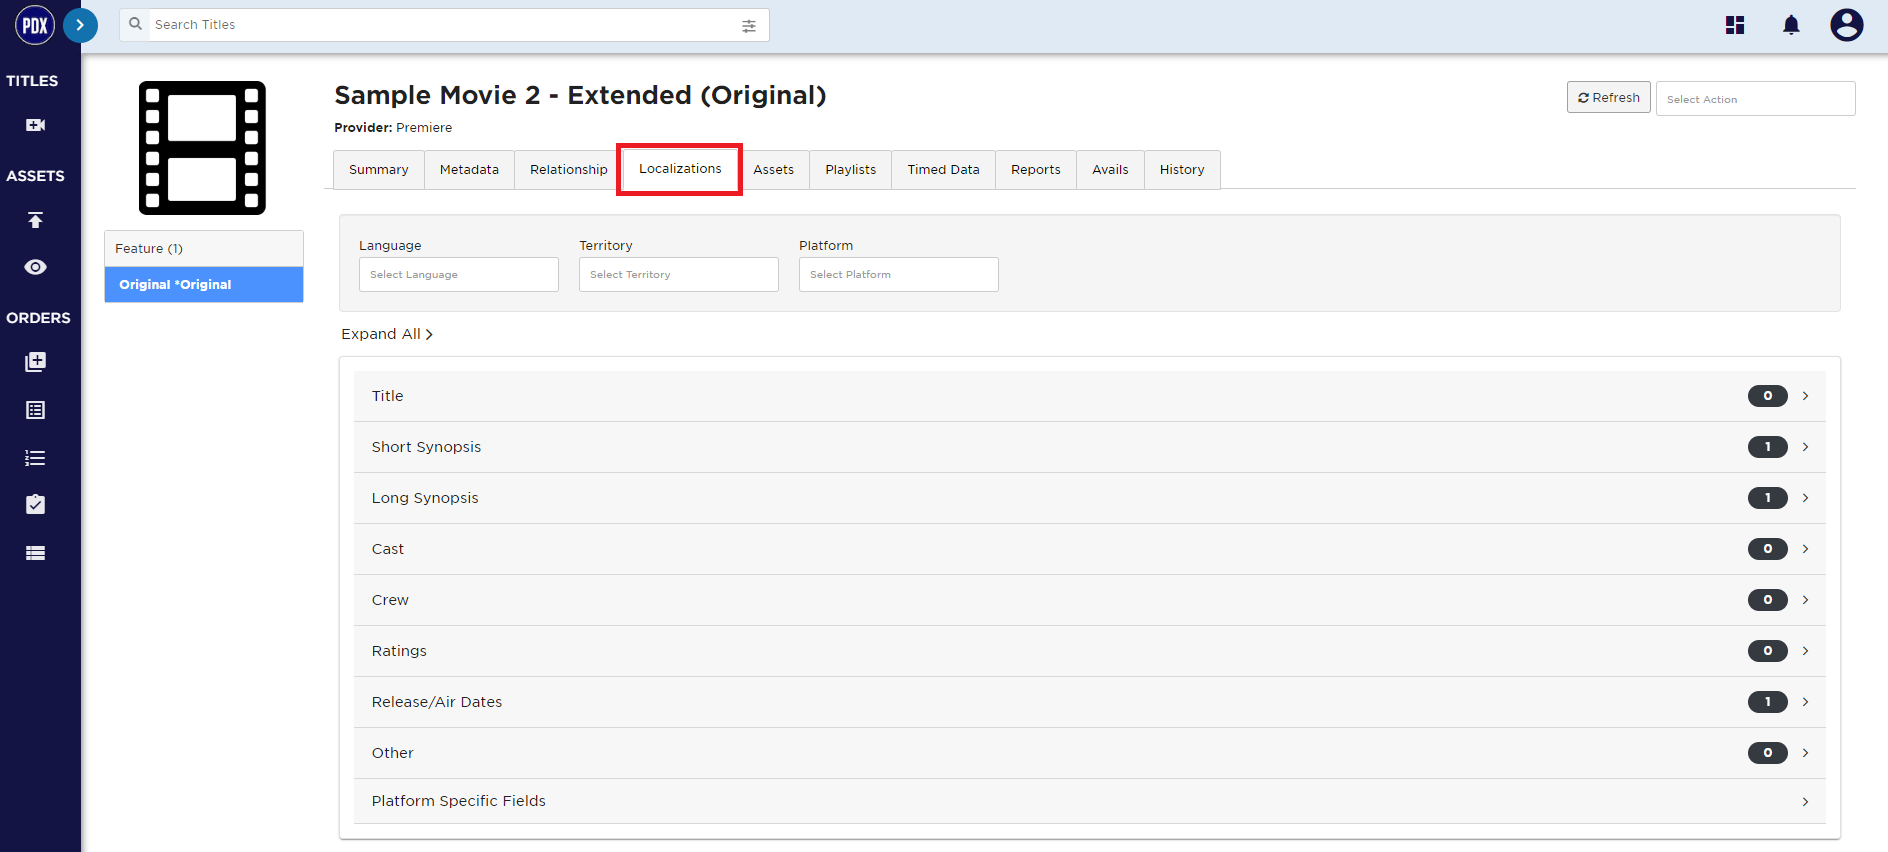
Task: Click the Title row count badge
Action: tap(1767, 396)
